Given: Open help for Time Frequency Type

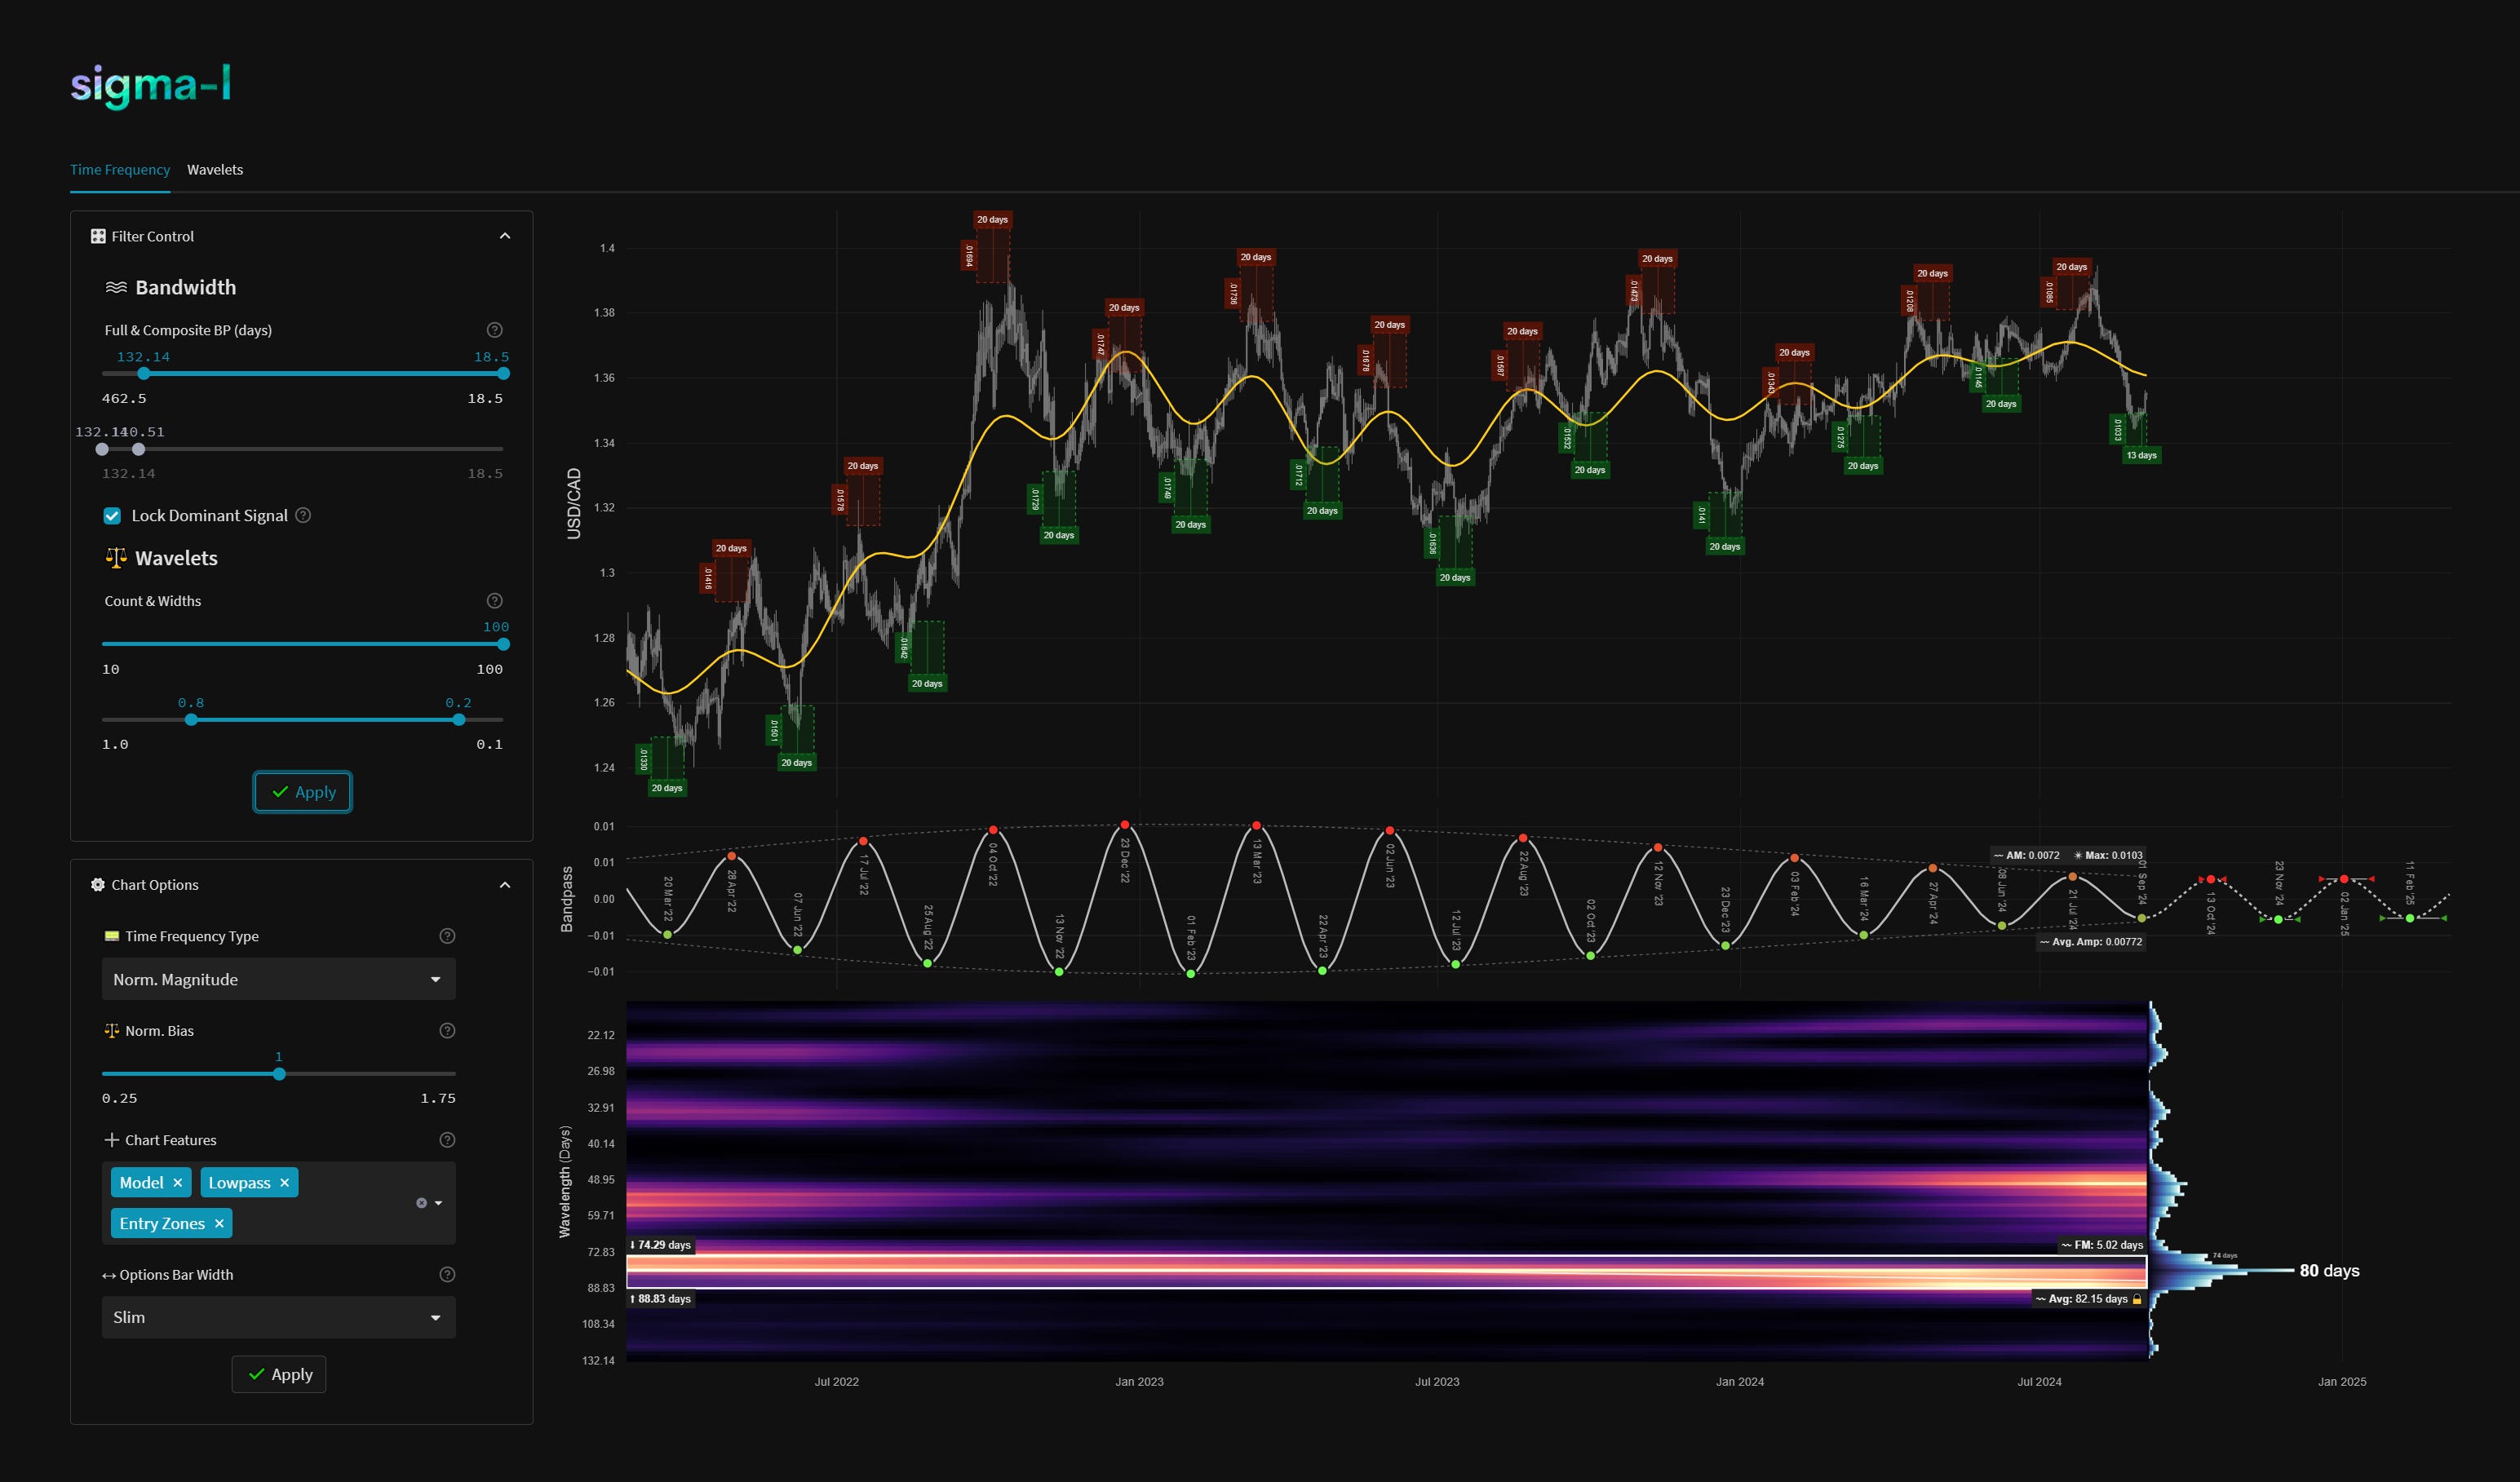Looking at the screenshot, I should [447, 936].
